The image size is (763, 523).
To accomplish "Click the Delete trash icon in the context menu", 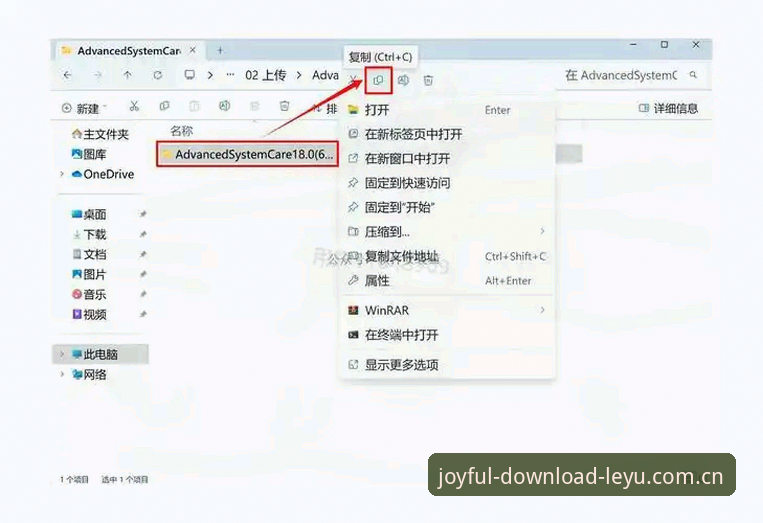I will point(428,80).
